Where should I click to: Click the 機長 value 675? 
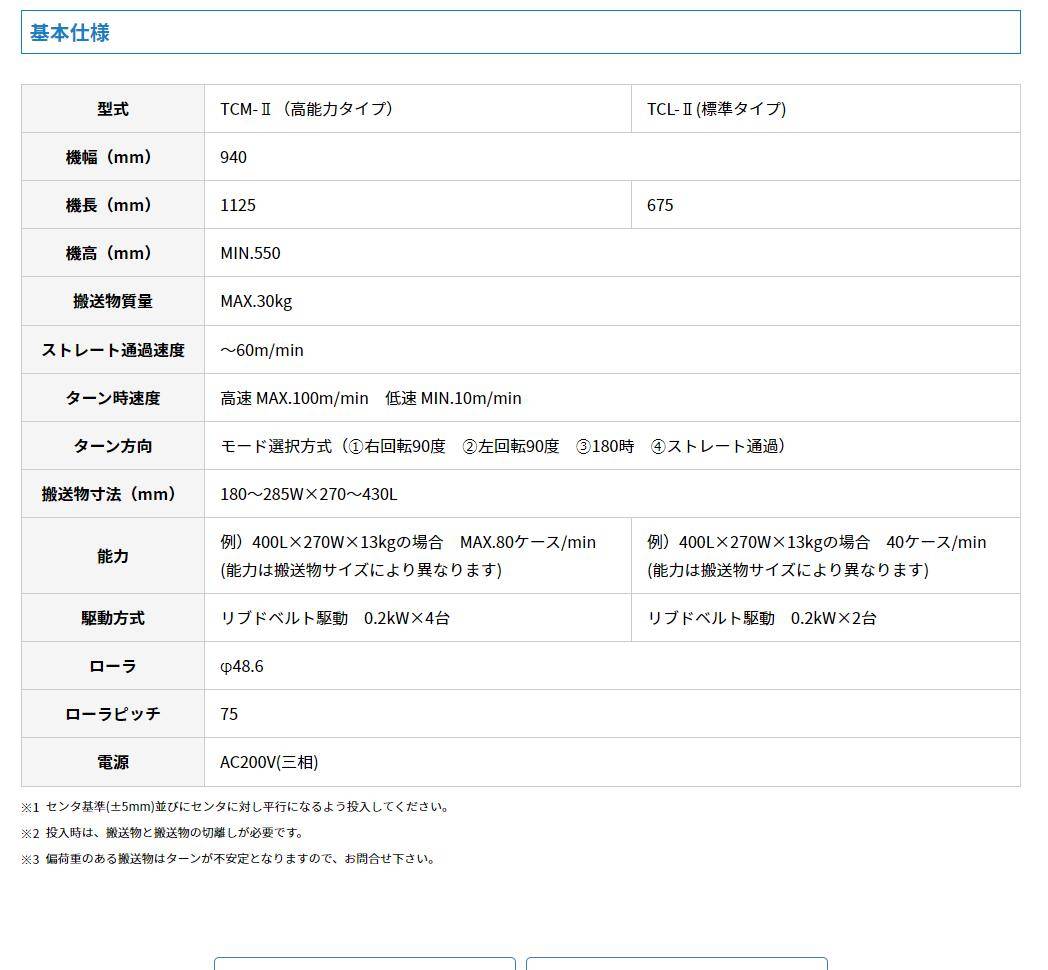pyautogui.click(x=660, y=205)
